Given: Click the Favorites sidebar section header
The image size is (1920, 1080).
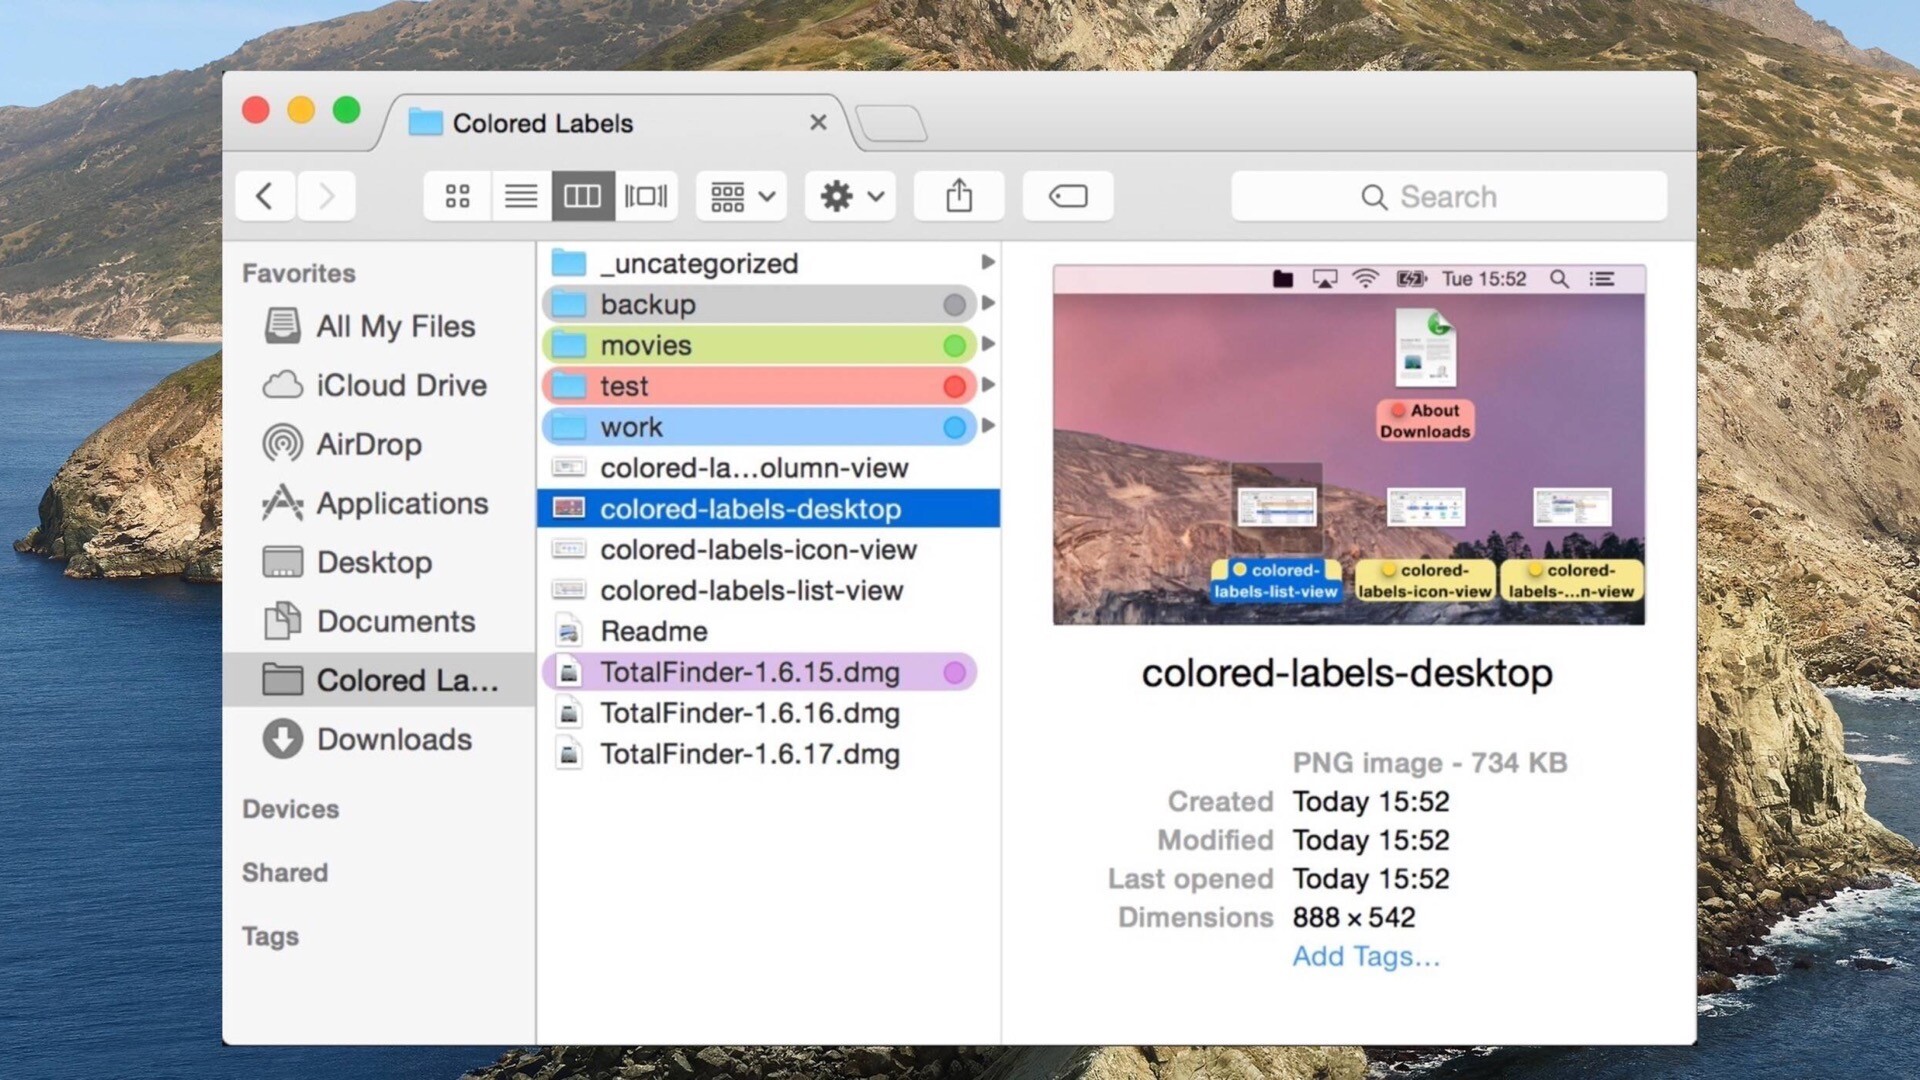Looking at the screenshot, I should (298, 273).
